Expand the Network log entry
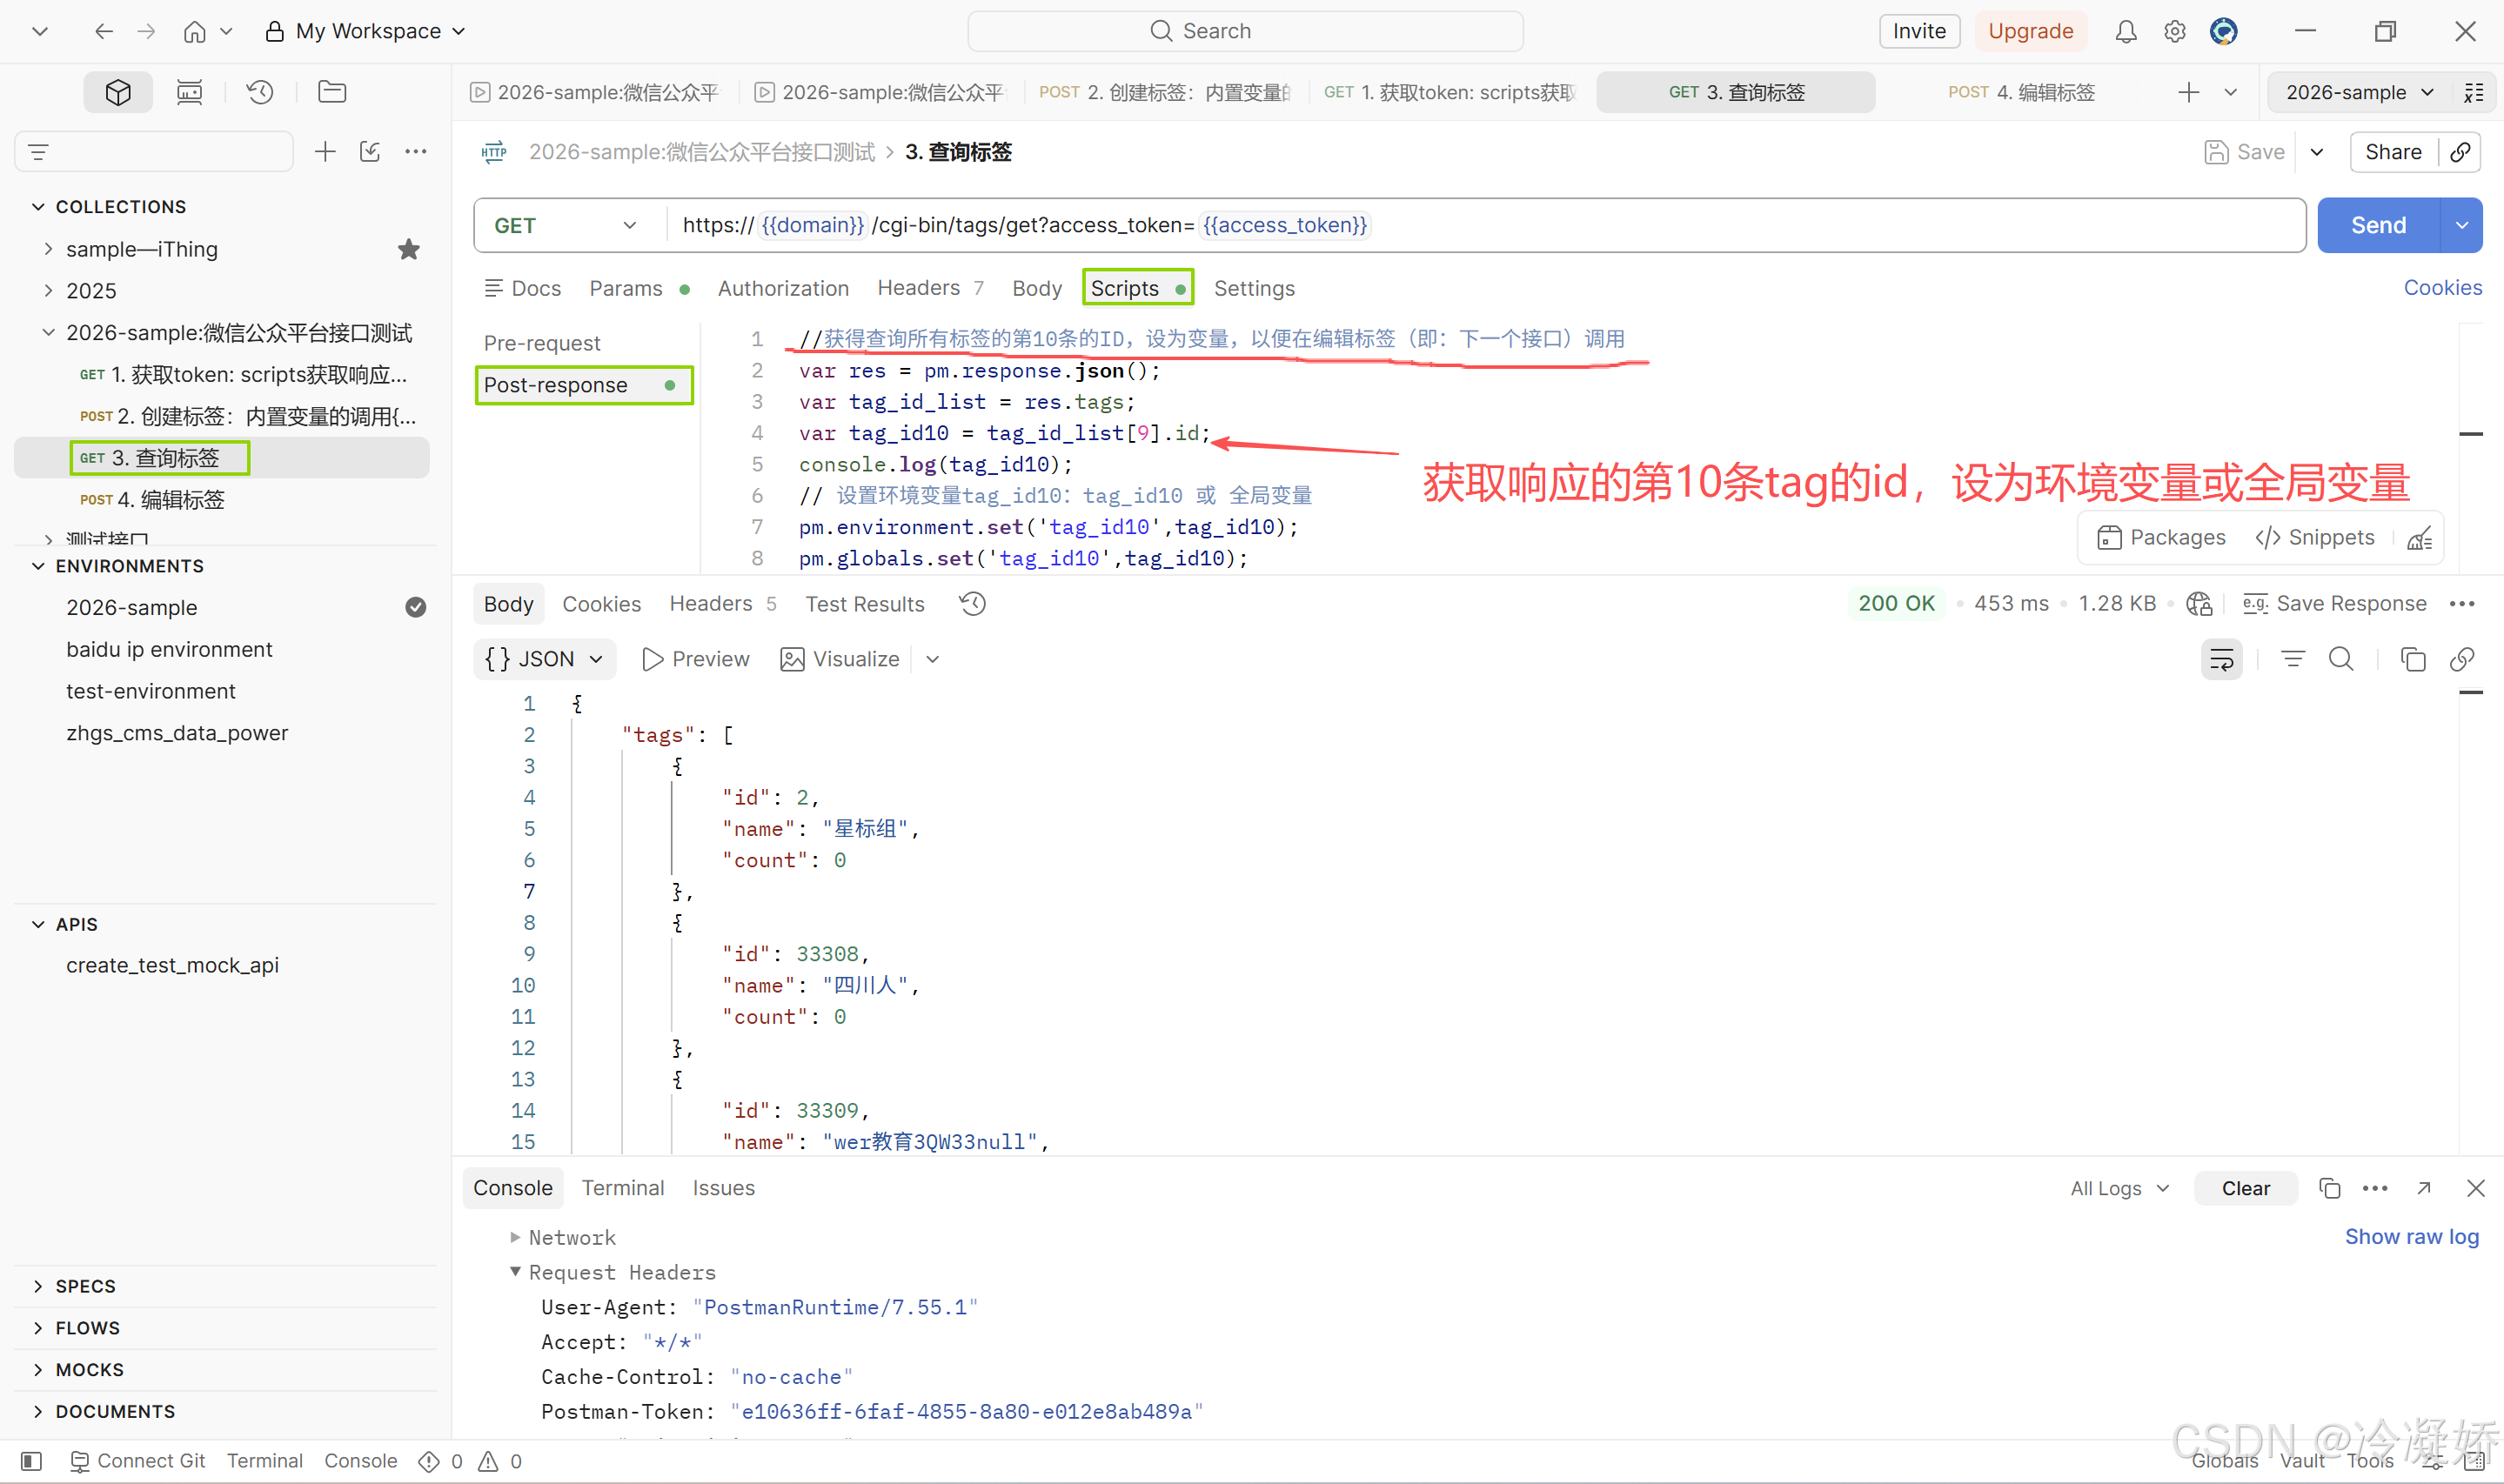 (515, 1237)
